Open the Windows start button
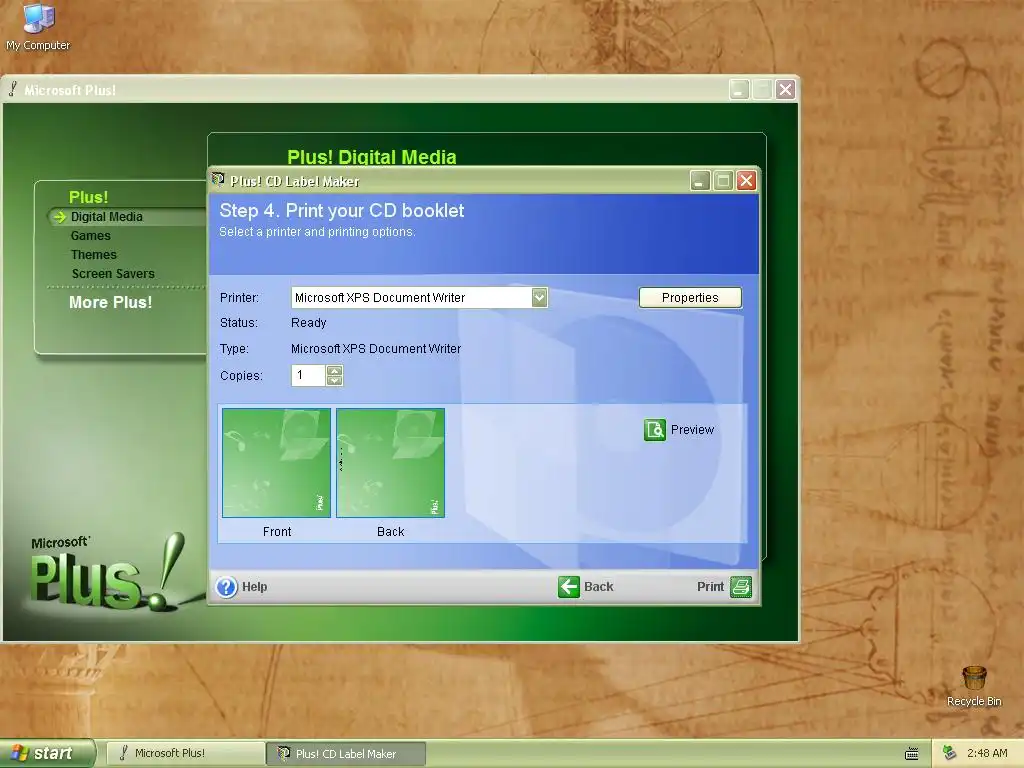 (47, 753)
